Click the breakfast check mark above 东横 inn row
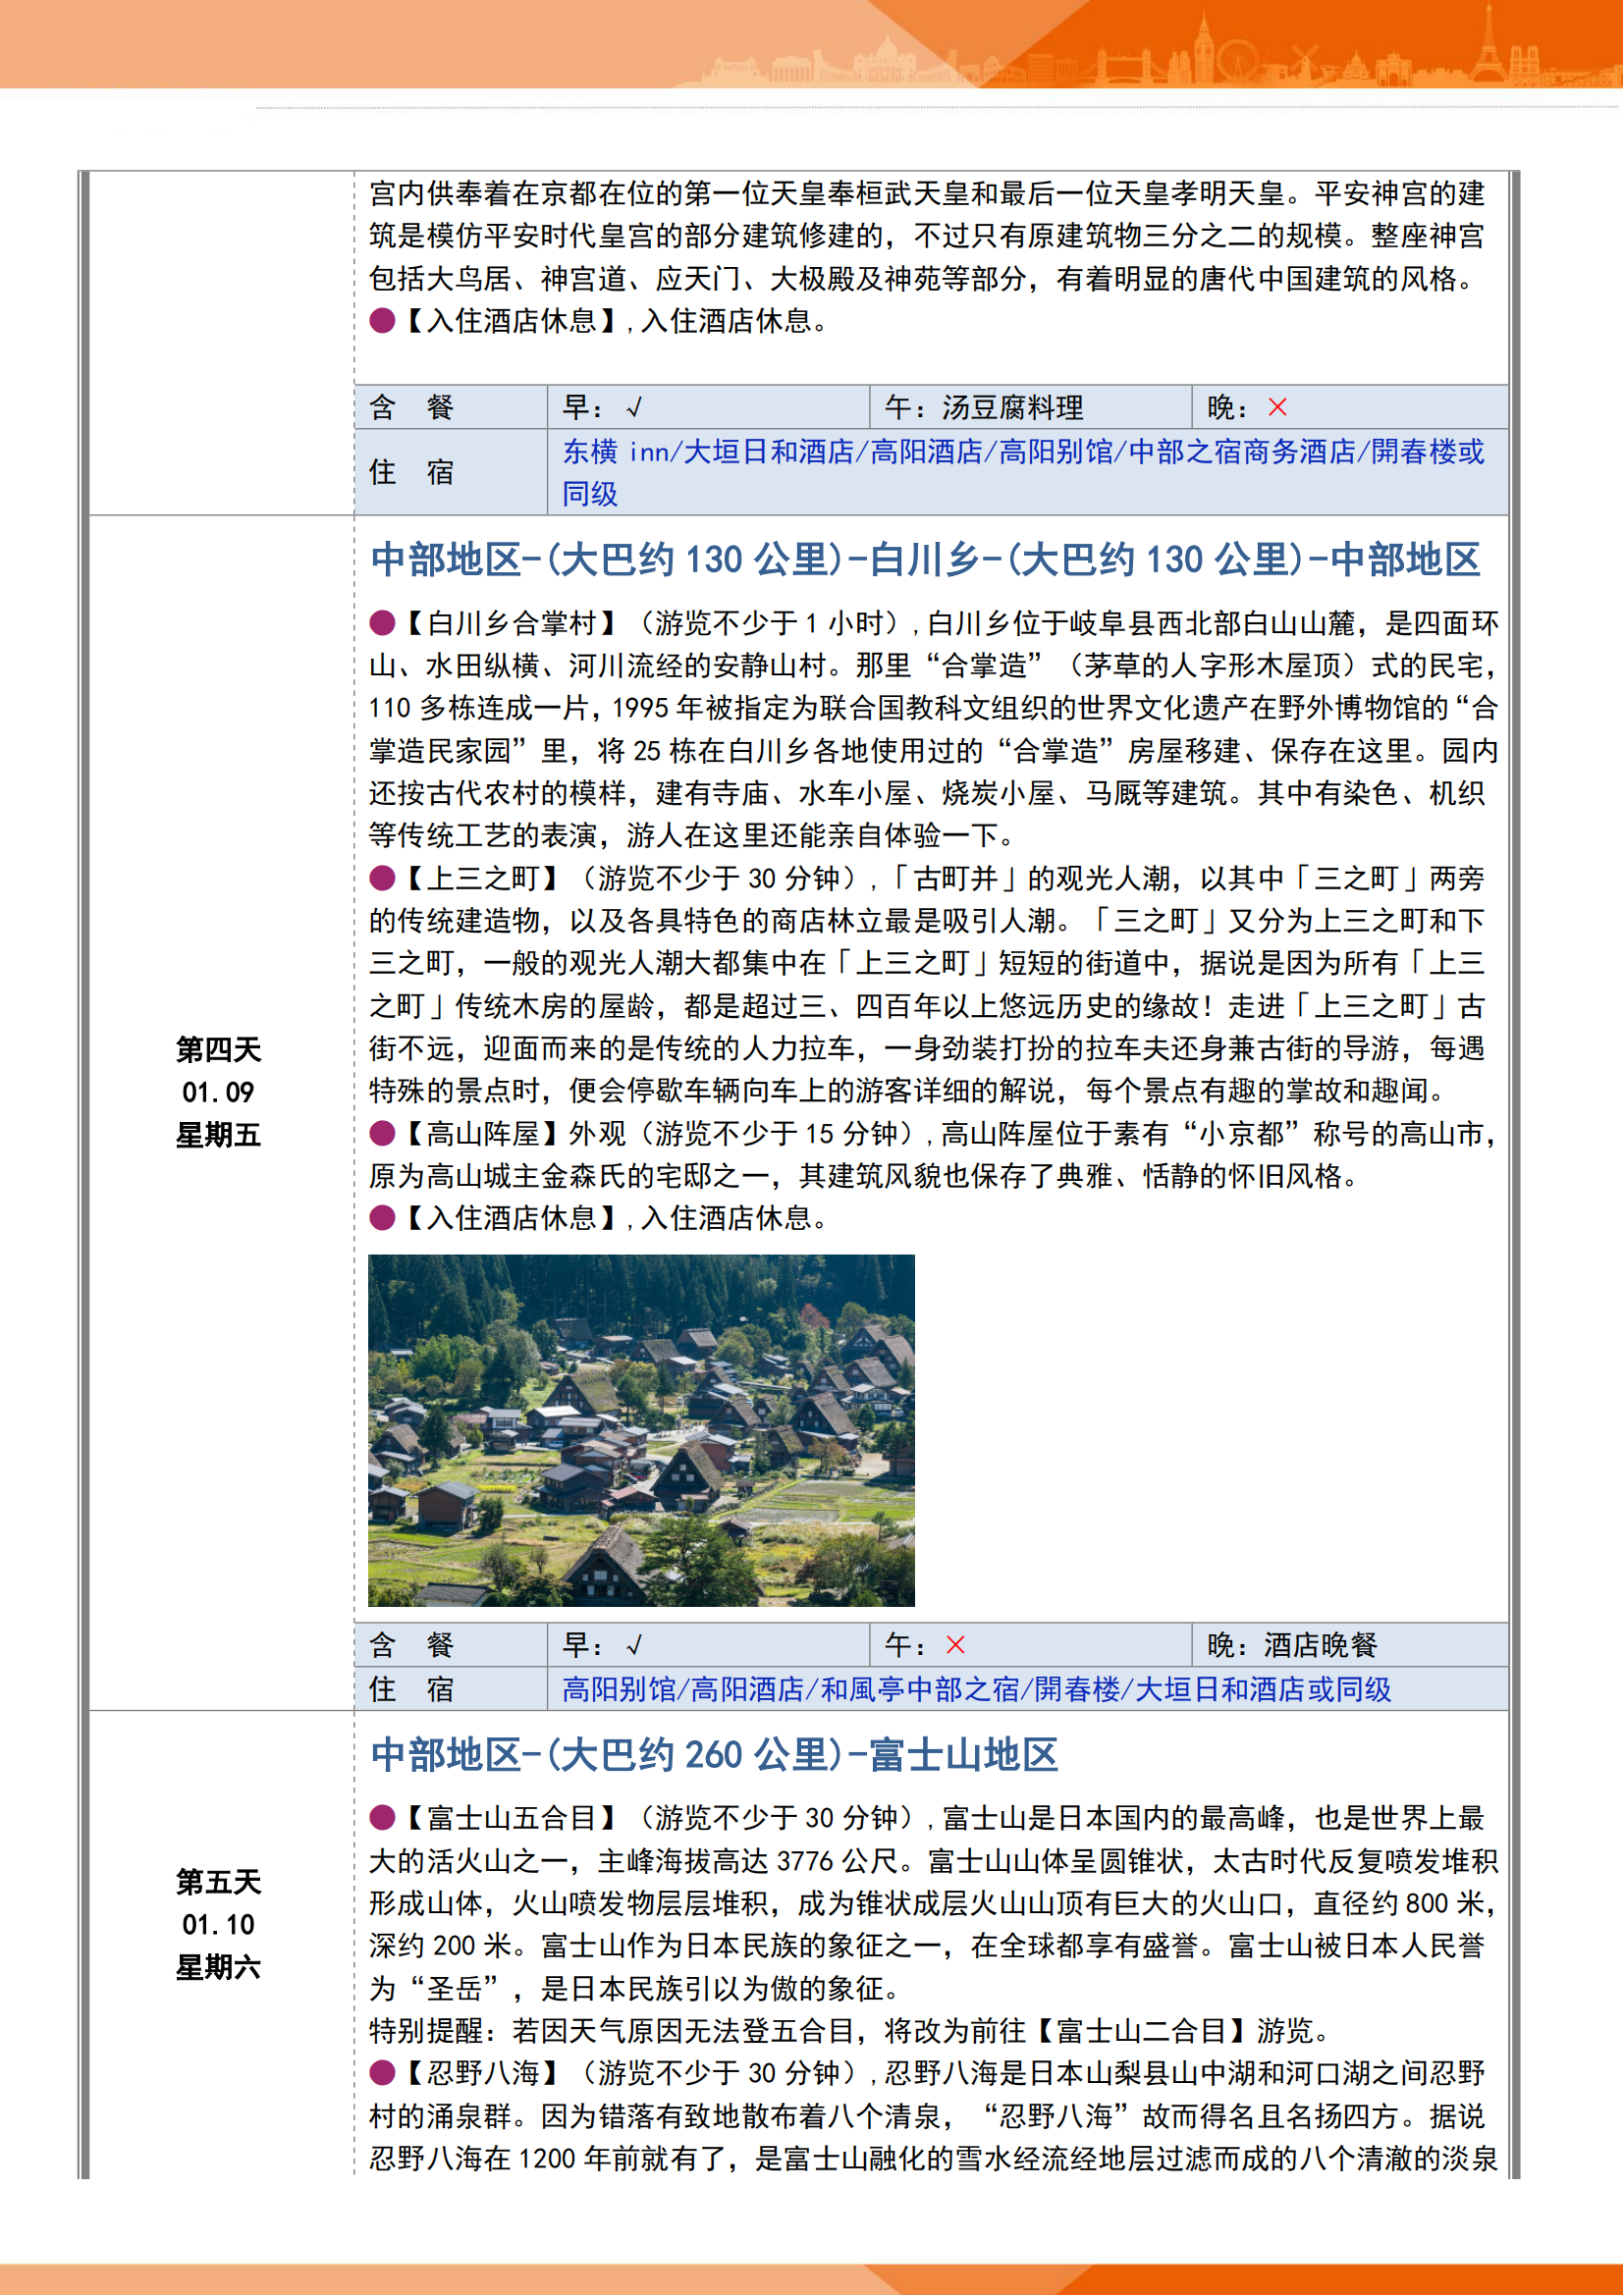This screenshot has width=1624, height=2296. pos(634,408)
